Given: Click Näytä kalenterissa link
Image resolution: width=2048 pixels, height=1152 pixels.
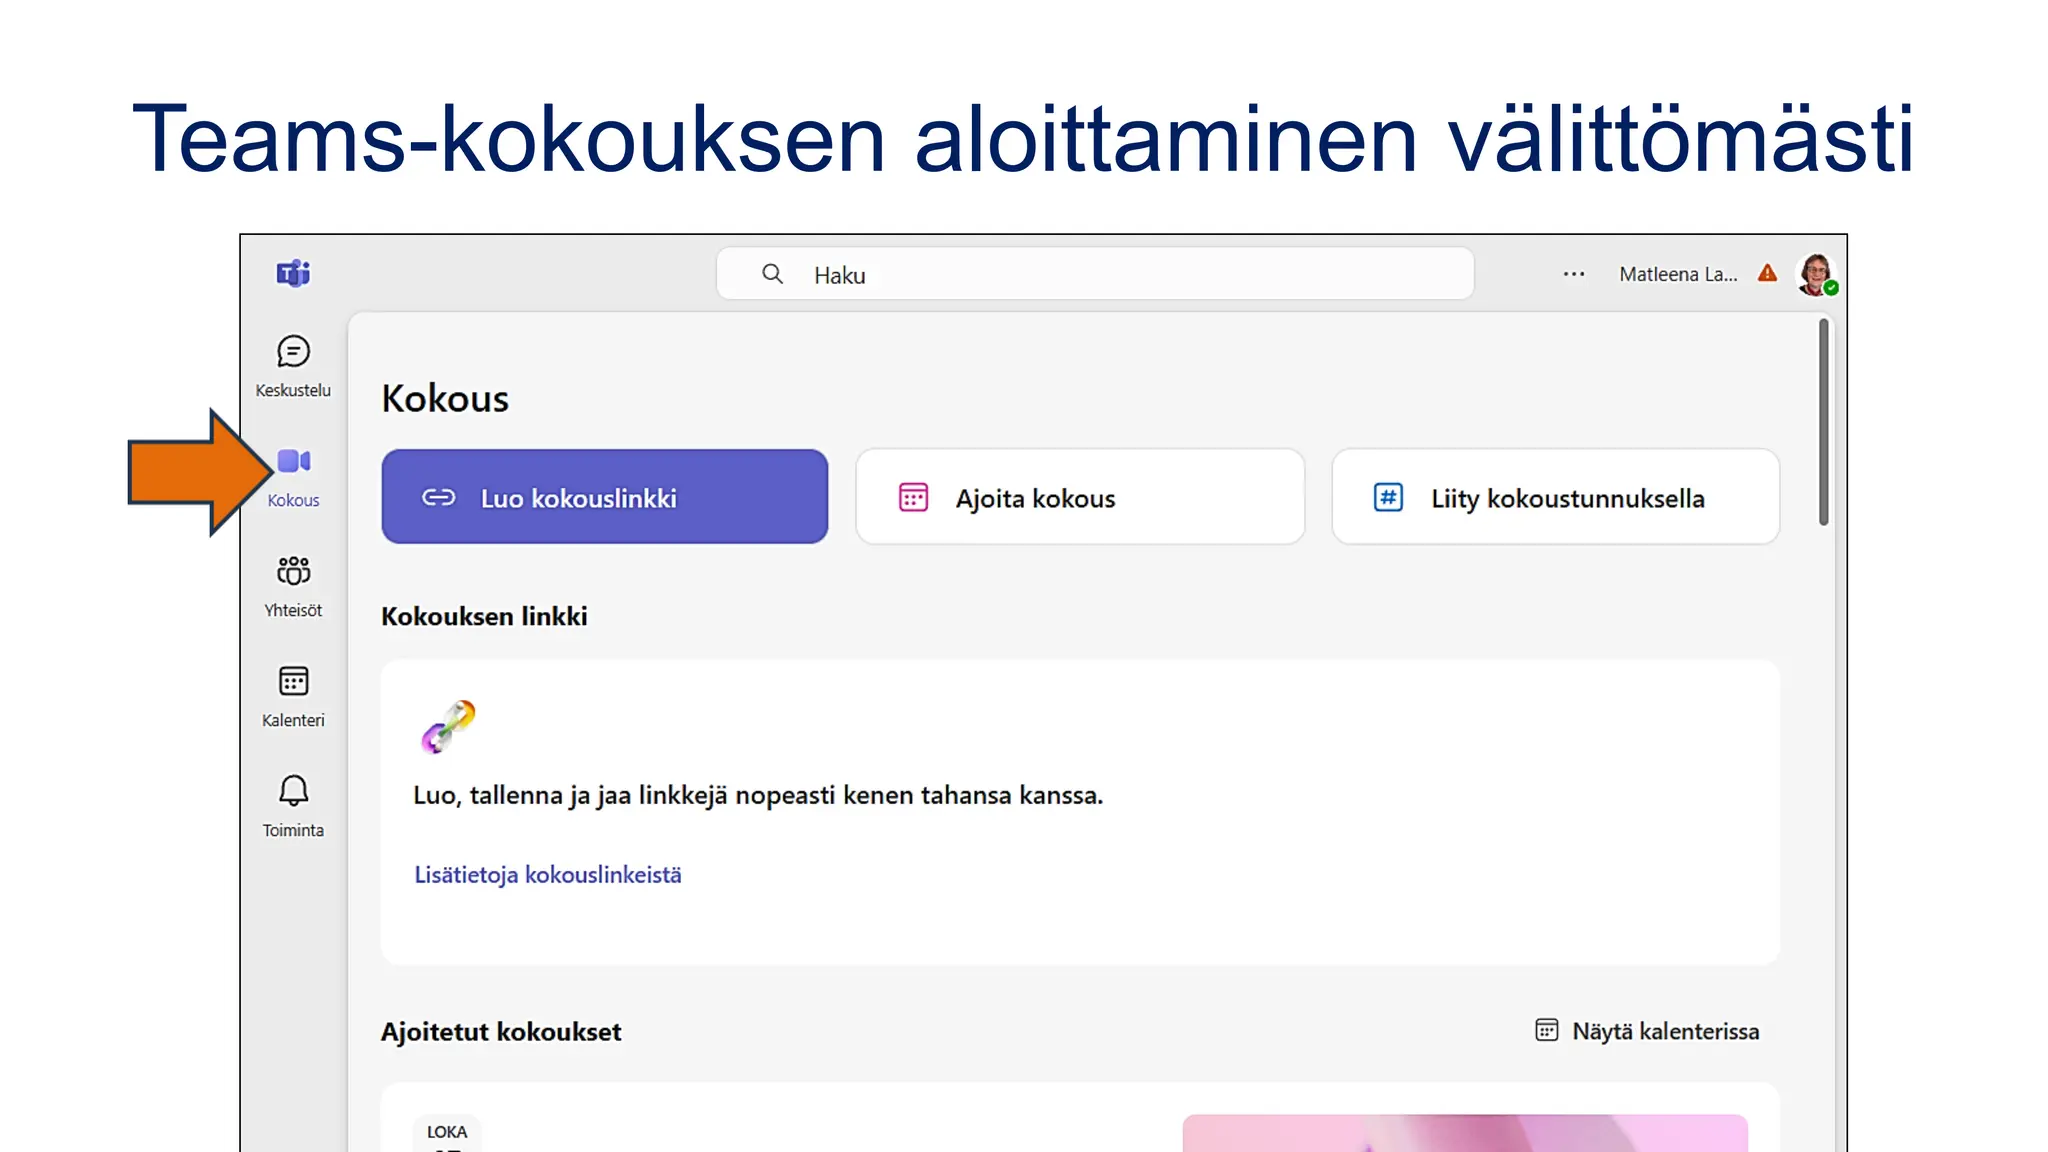Looking at the screenshot, I should (1665, 1031).
